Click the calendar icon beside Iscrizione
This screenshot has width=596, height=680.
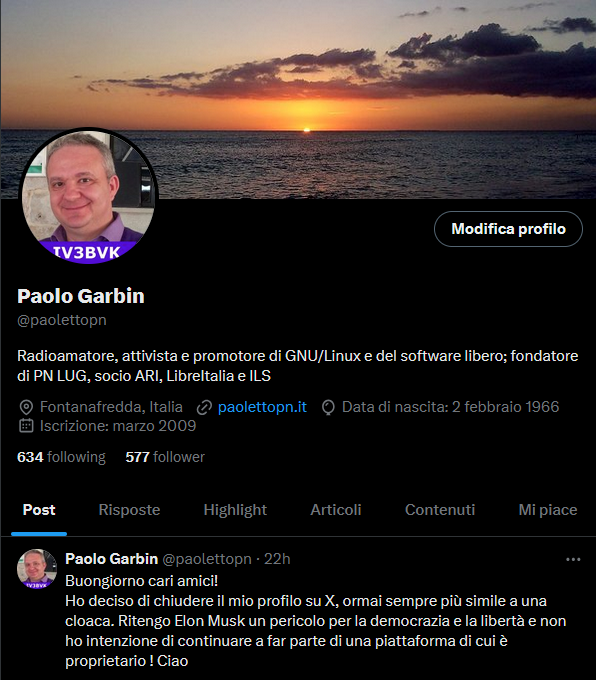tap(26, 426)
